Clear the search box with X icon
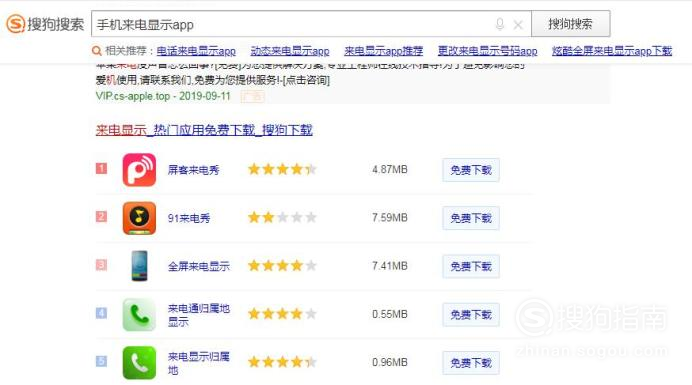The image size is (692, 385). pyautogui.click(x=518, y=25)
